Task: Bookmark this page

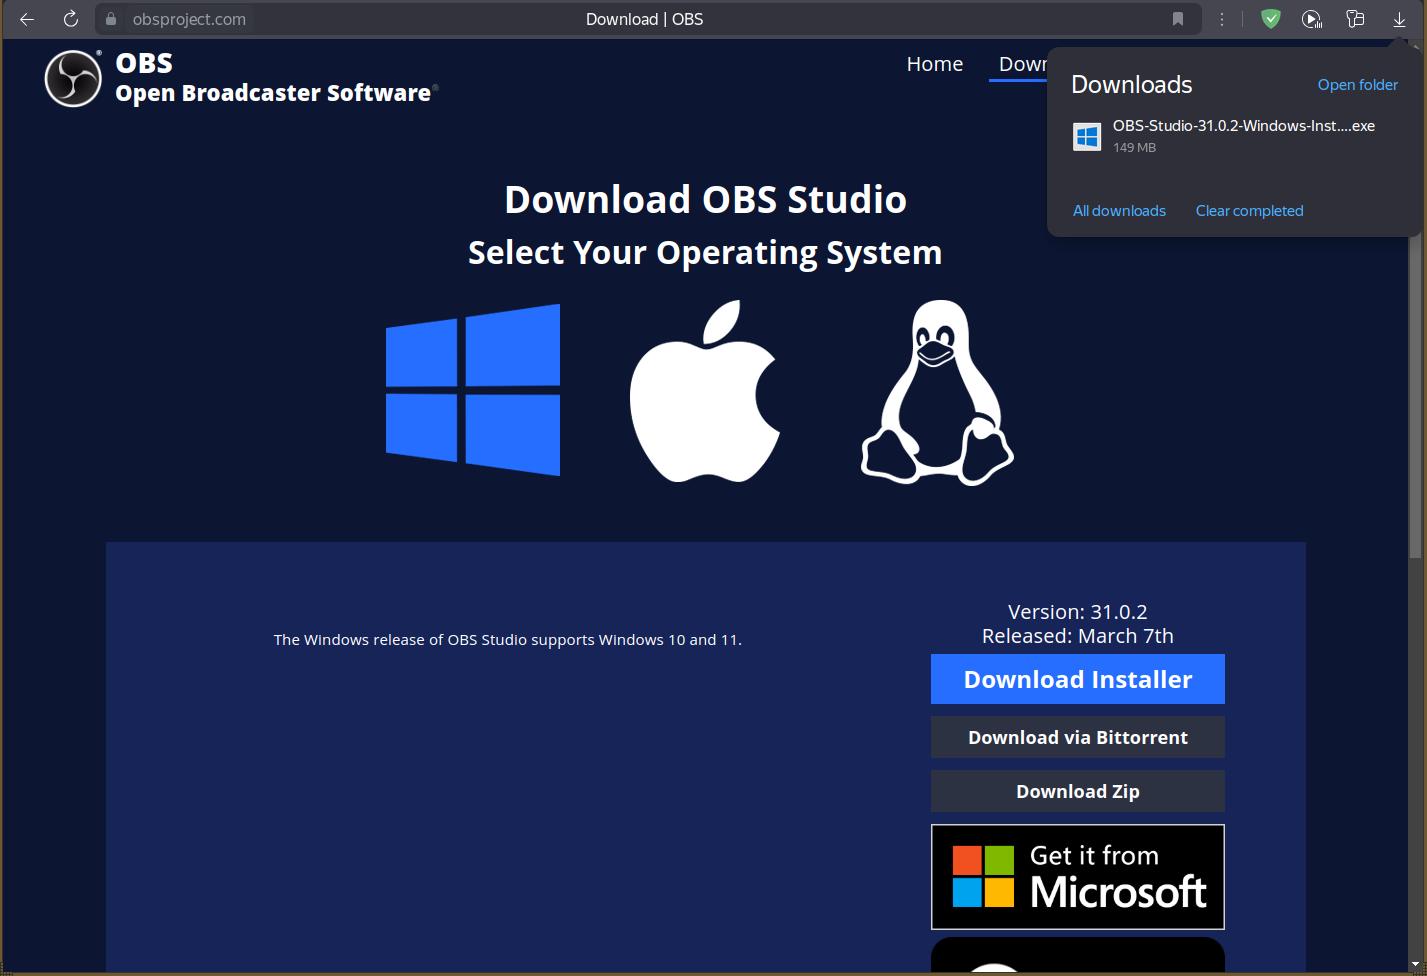Action: click(x=1178, y=19)
